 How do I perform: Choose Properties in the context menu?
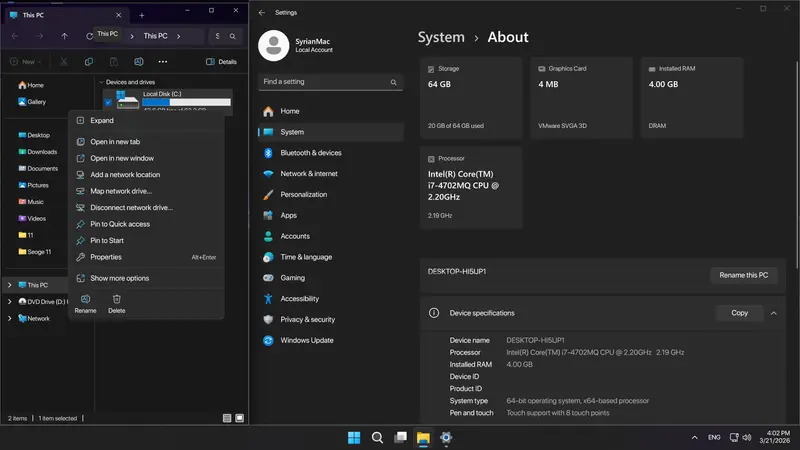point(146,257)
